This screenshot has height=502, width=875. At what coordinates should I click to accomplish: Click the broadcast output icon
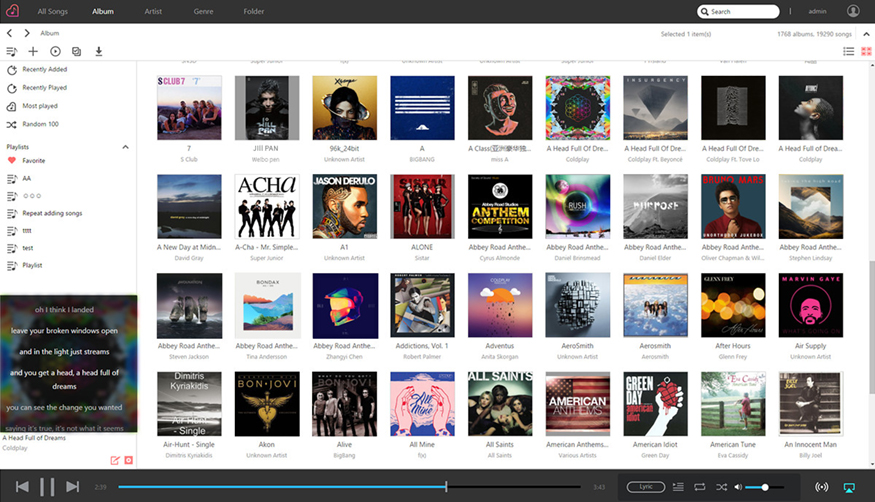pyautogui.click(x=821, y=487)
